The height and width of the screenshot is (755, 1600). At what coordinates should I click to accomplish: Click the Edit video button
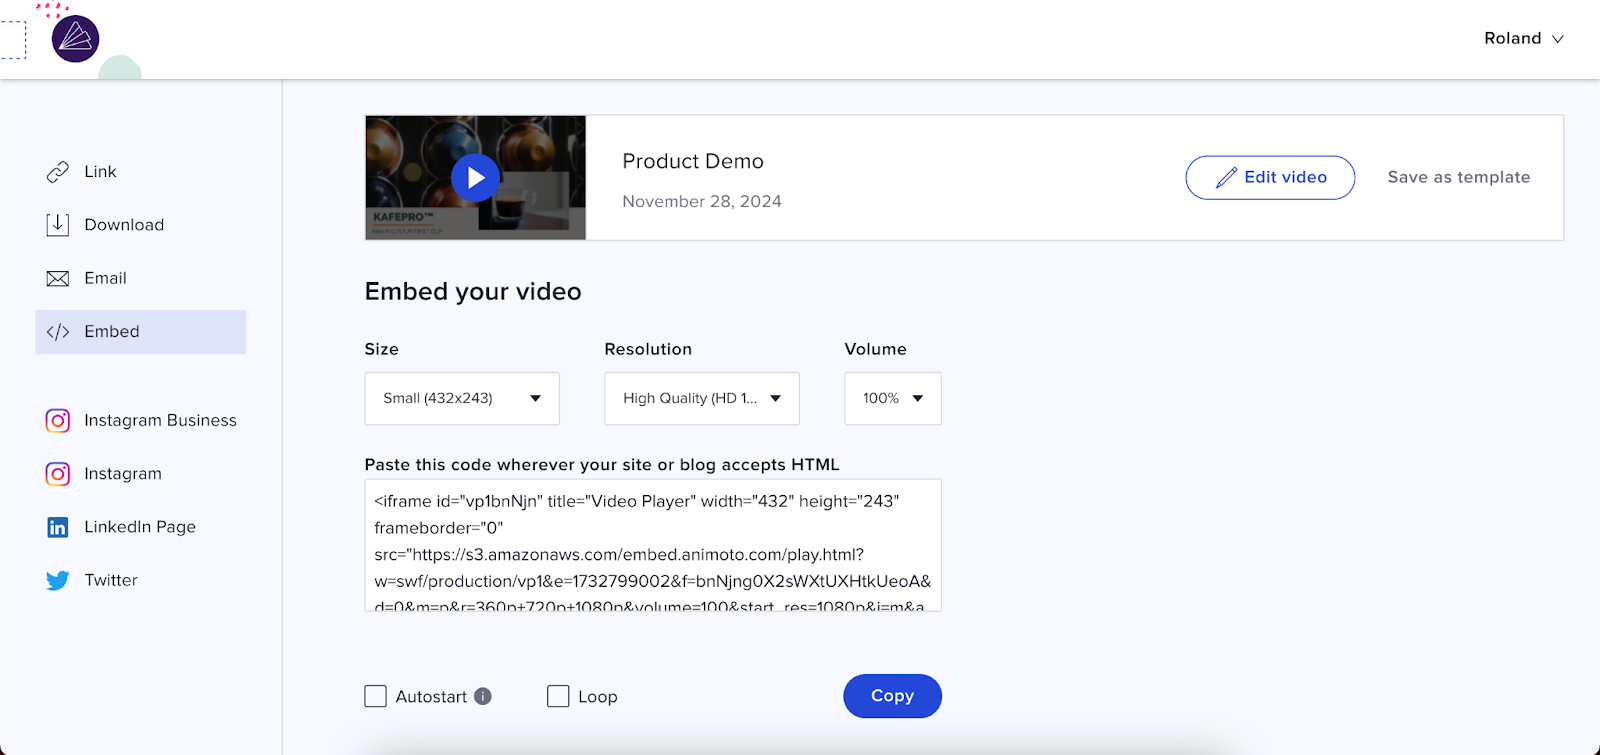point(1270,178)
